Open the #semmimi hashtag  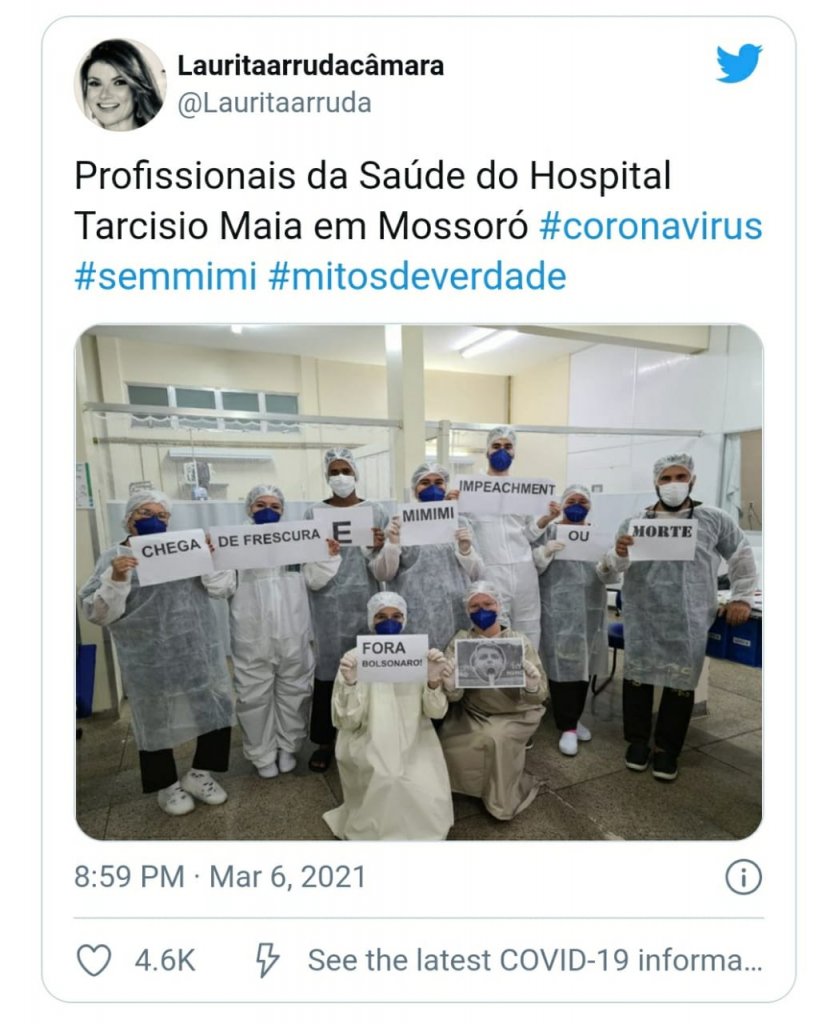coord(165,276)
